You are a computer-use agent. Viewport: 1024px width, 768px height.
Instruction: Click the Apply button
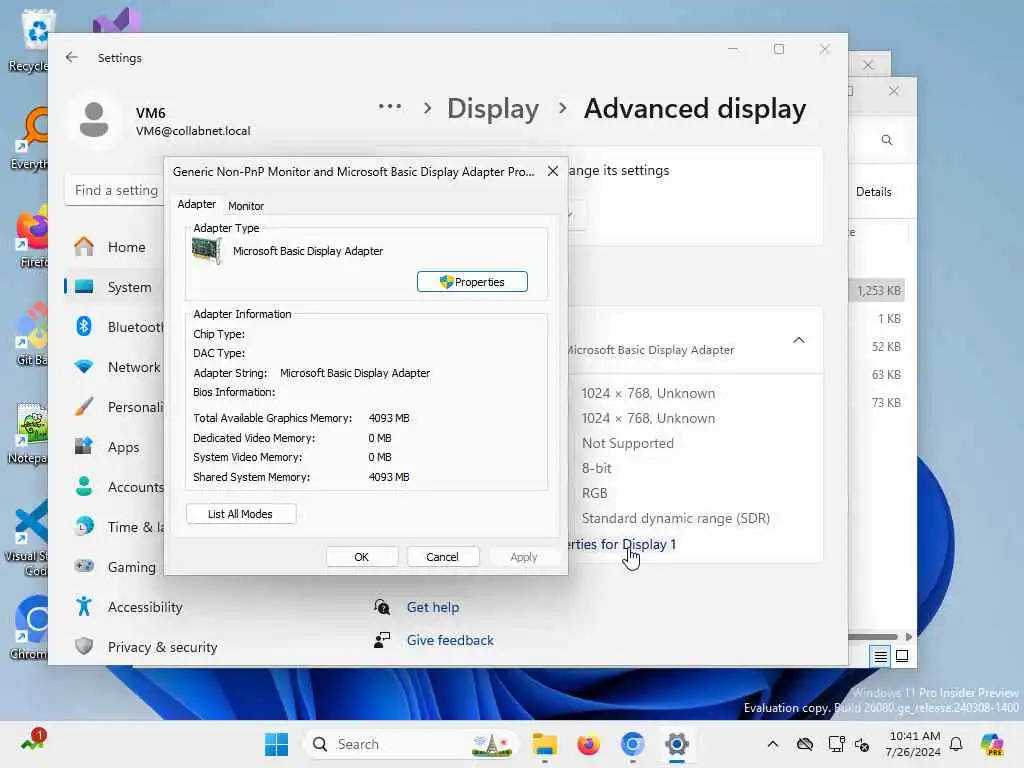point(524,557)
